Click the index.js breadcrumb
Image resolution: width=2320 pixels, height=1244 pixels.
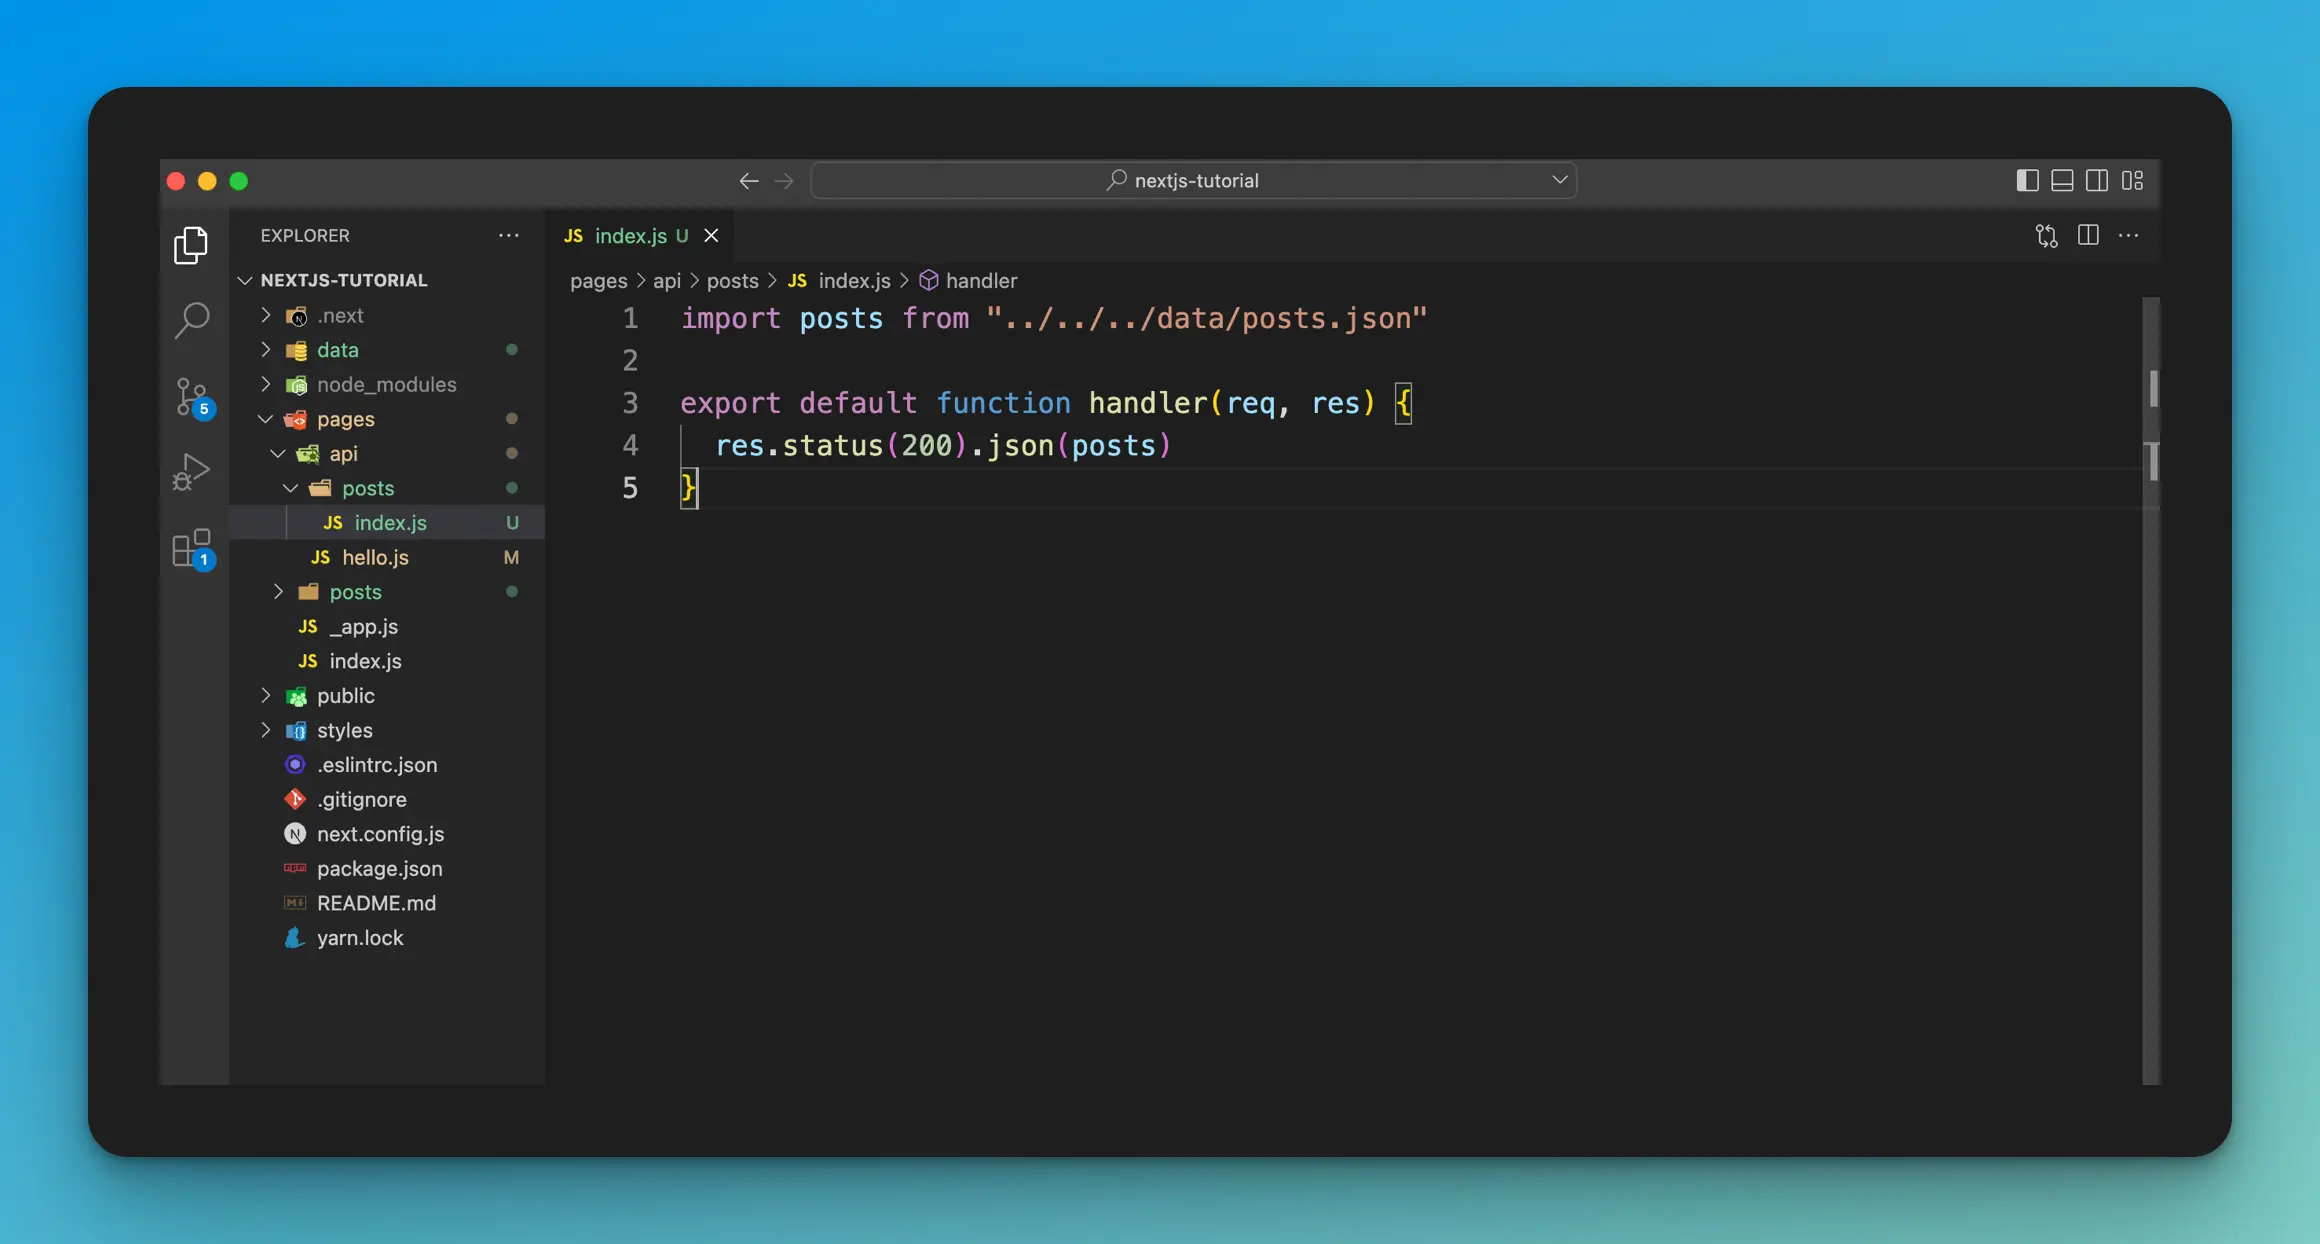click(x=839, y=281)
